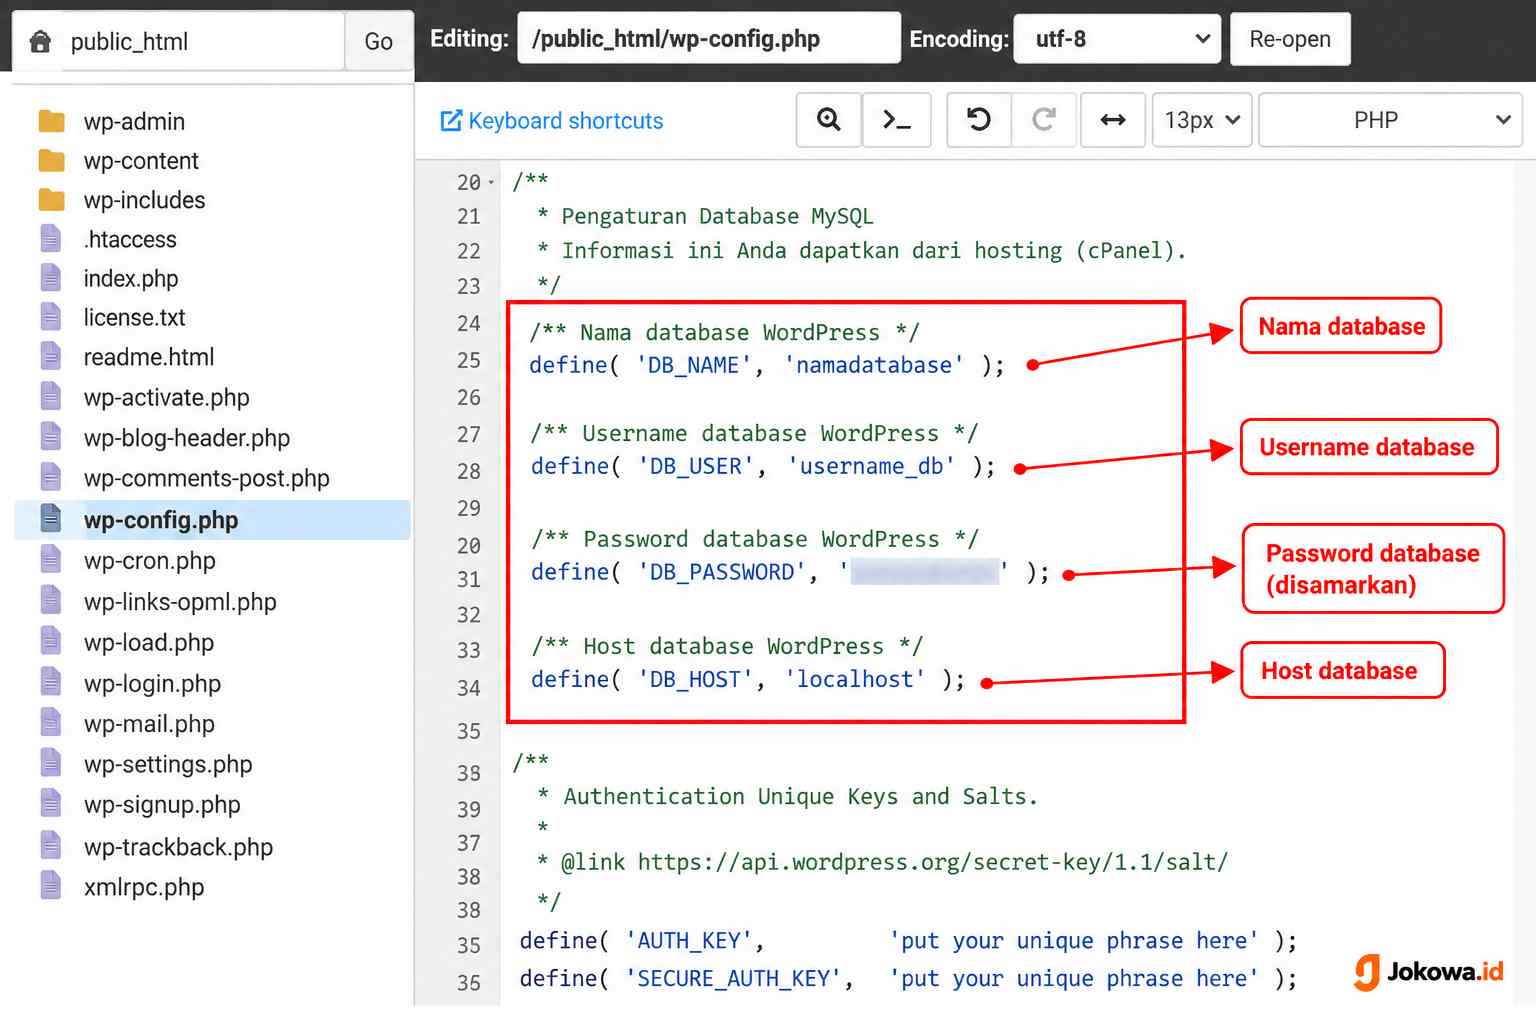Select wp-config.php file name in tree
The image size is (1536, 1024).
click(x=161, y=520)
